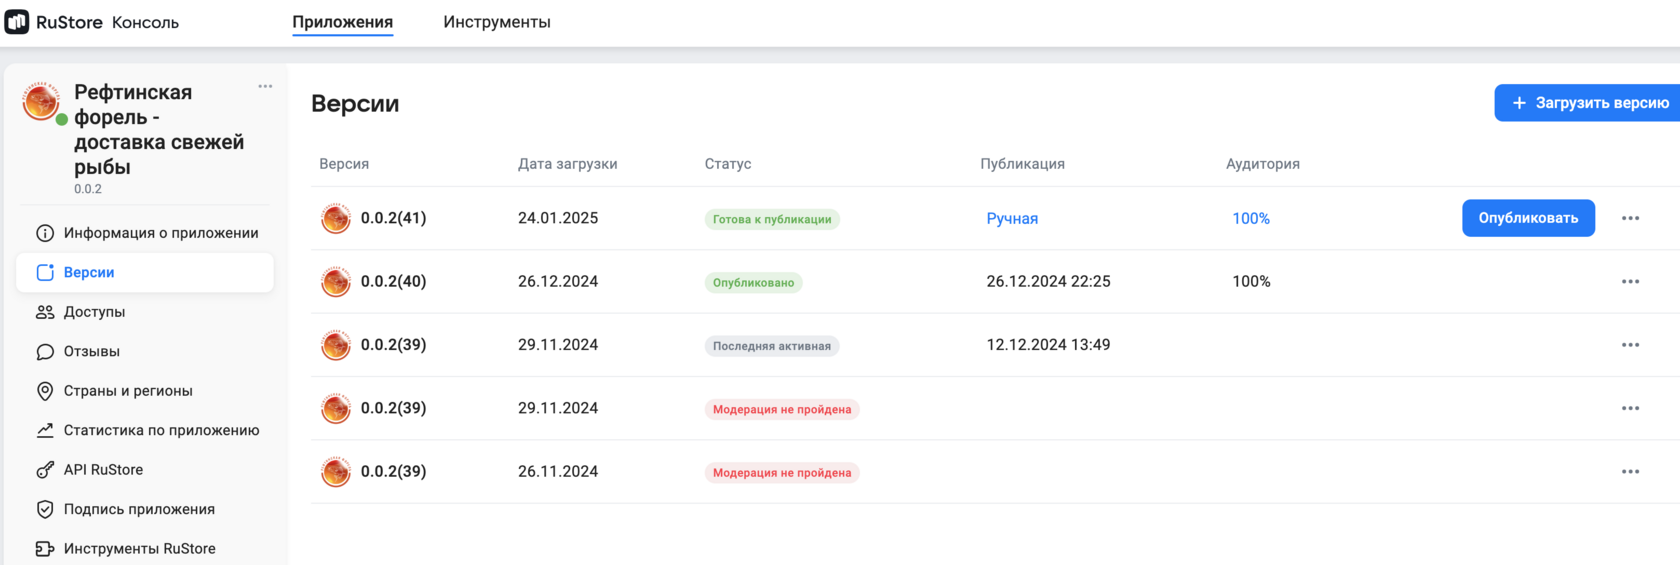Open the more options for version 0.0.2(41)
Image resolution: width=1680 pixels, height=565 pixels.
[1630, 218]
